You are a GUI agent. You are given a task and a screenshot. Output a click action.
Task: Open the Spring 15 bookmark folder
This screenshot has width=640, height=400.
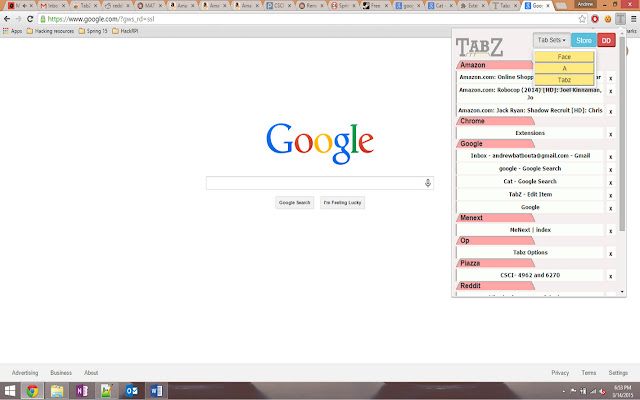pos(93,31)
